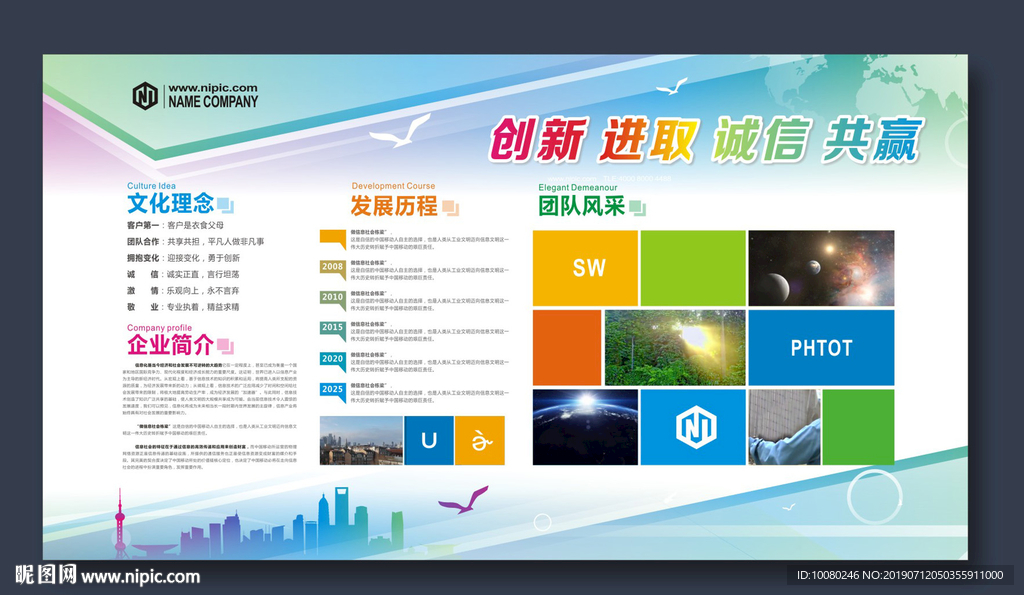Select the 2010 timeline marker
Screen dimensions: 1024x595
coord(332,300)
